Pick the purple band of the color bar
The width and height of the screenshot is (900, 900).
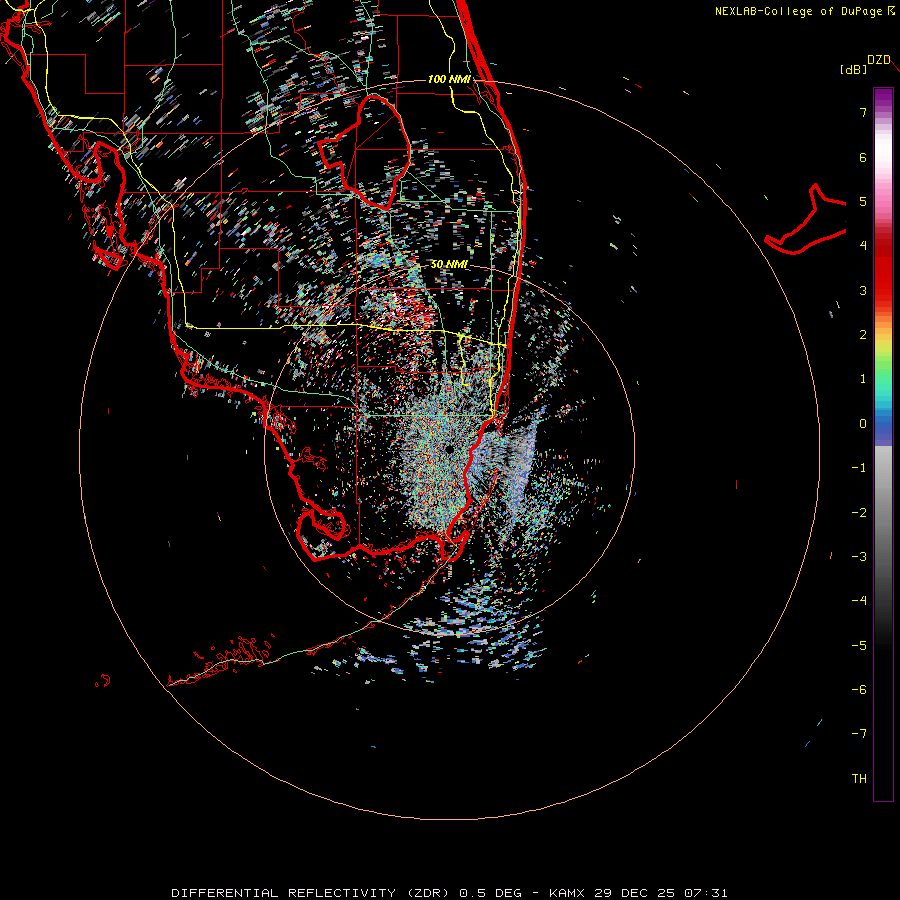tap(883, 99)
